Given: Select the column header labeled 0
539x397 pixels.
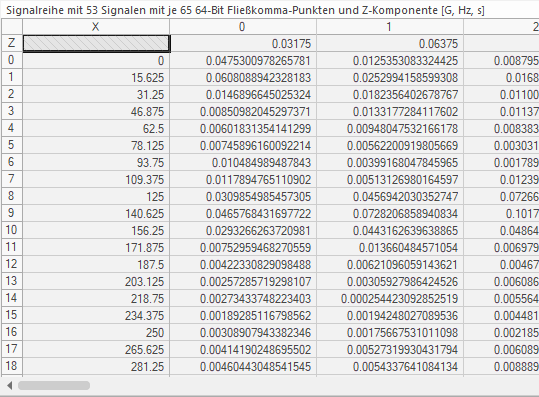Looking at the screenshot, I should click(x=243, y=26).
